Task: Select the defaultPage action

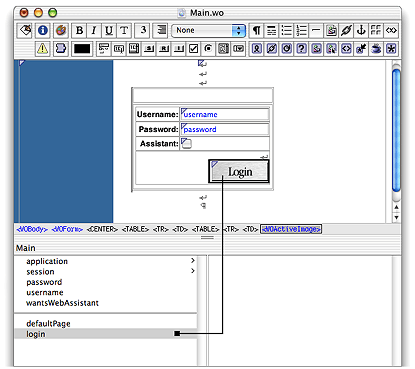Action: point(48,323)
